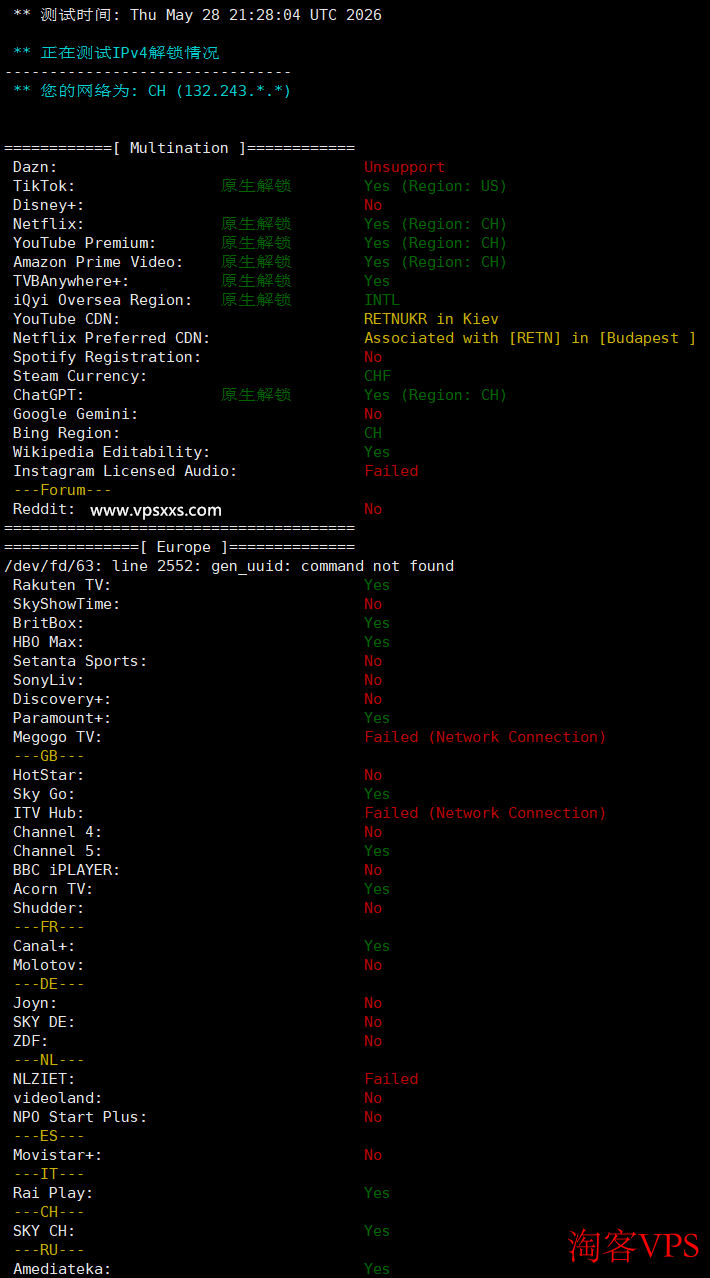
Task: Click the NLZIET Failed status
Action: tap(391, 1079)
